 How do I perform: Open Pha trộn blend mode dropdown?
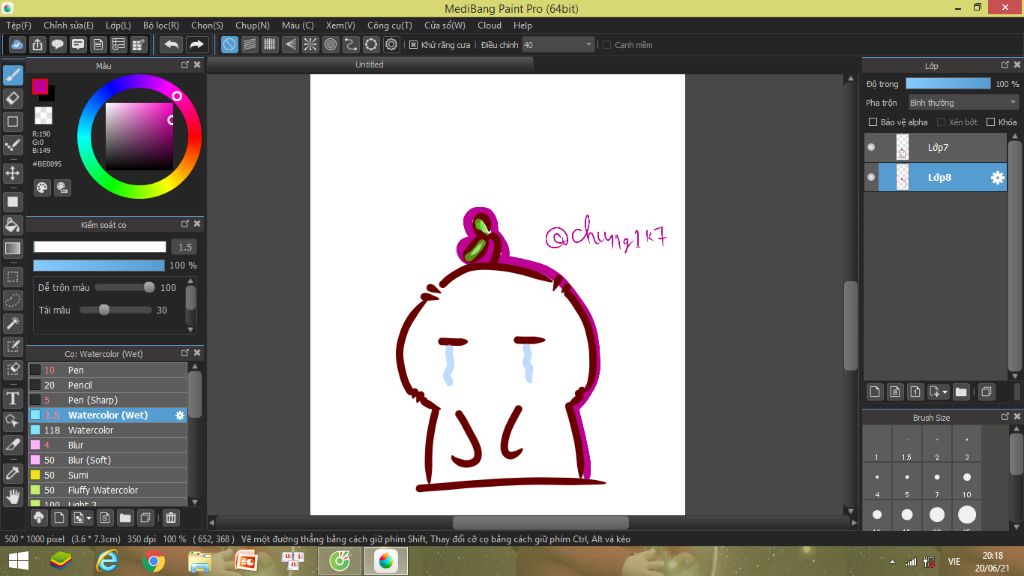(963, 103)
